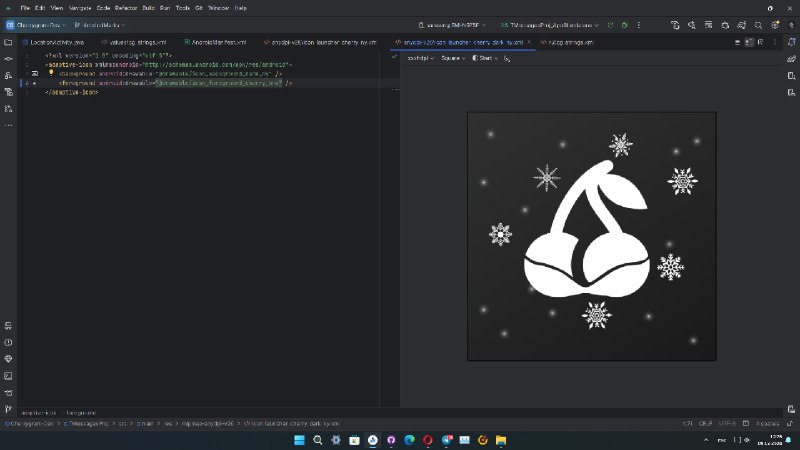
Task: Show more tool windows ellipsis in left sidebar
Action: (8, 125)
